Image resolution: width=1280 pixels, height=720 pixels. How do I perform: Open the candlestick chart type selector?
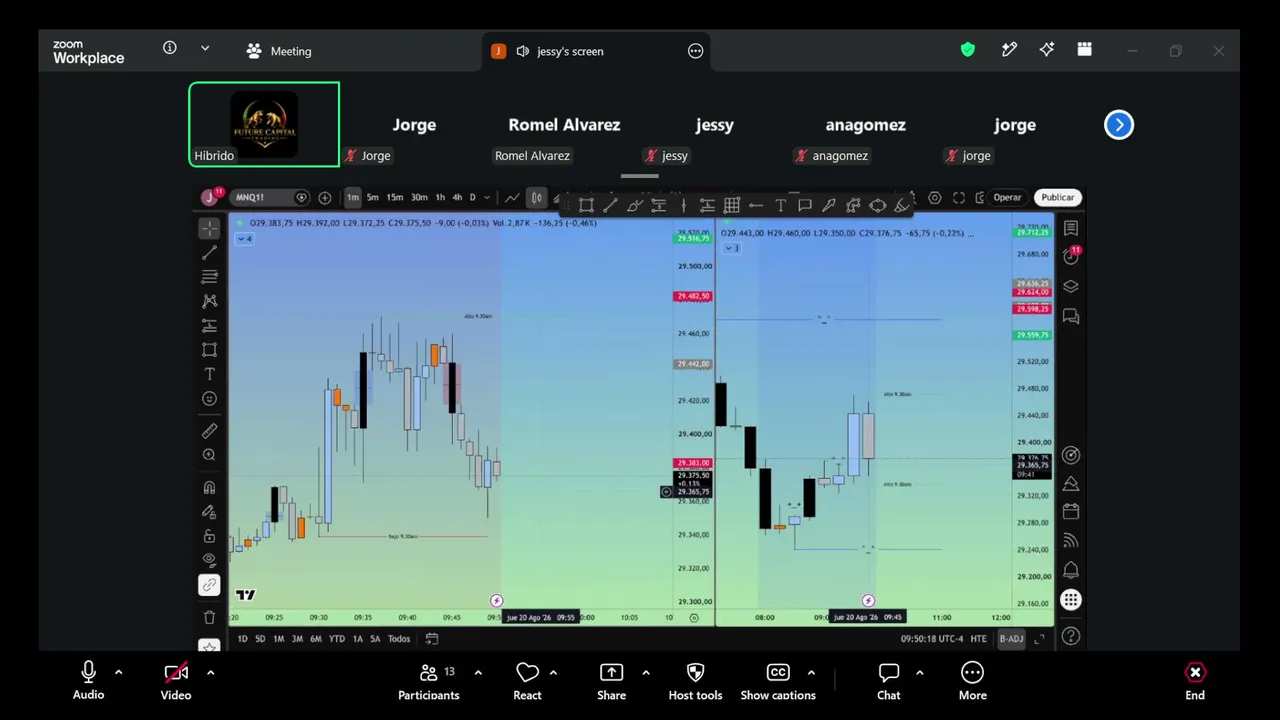coord(537,198)
